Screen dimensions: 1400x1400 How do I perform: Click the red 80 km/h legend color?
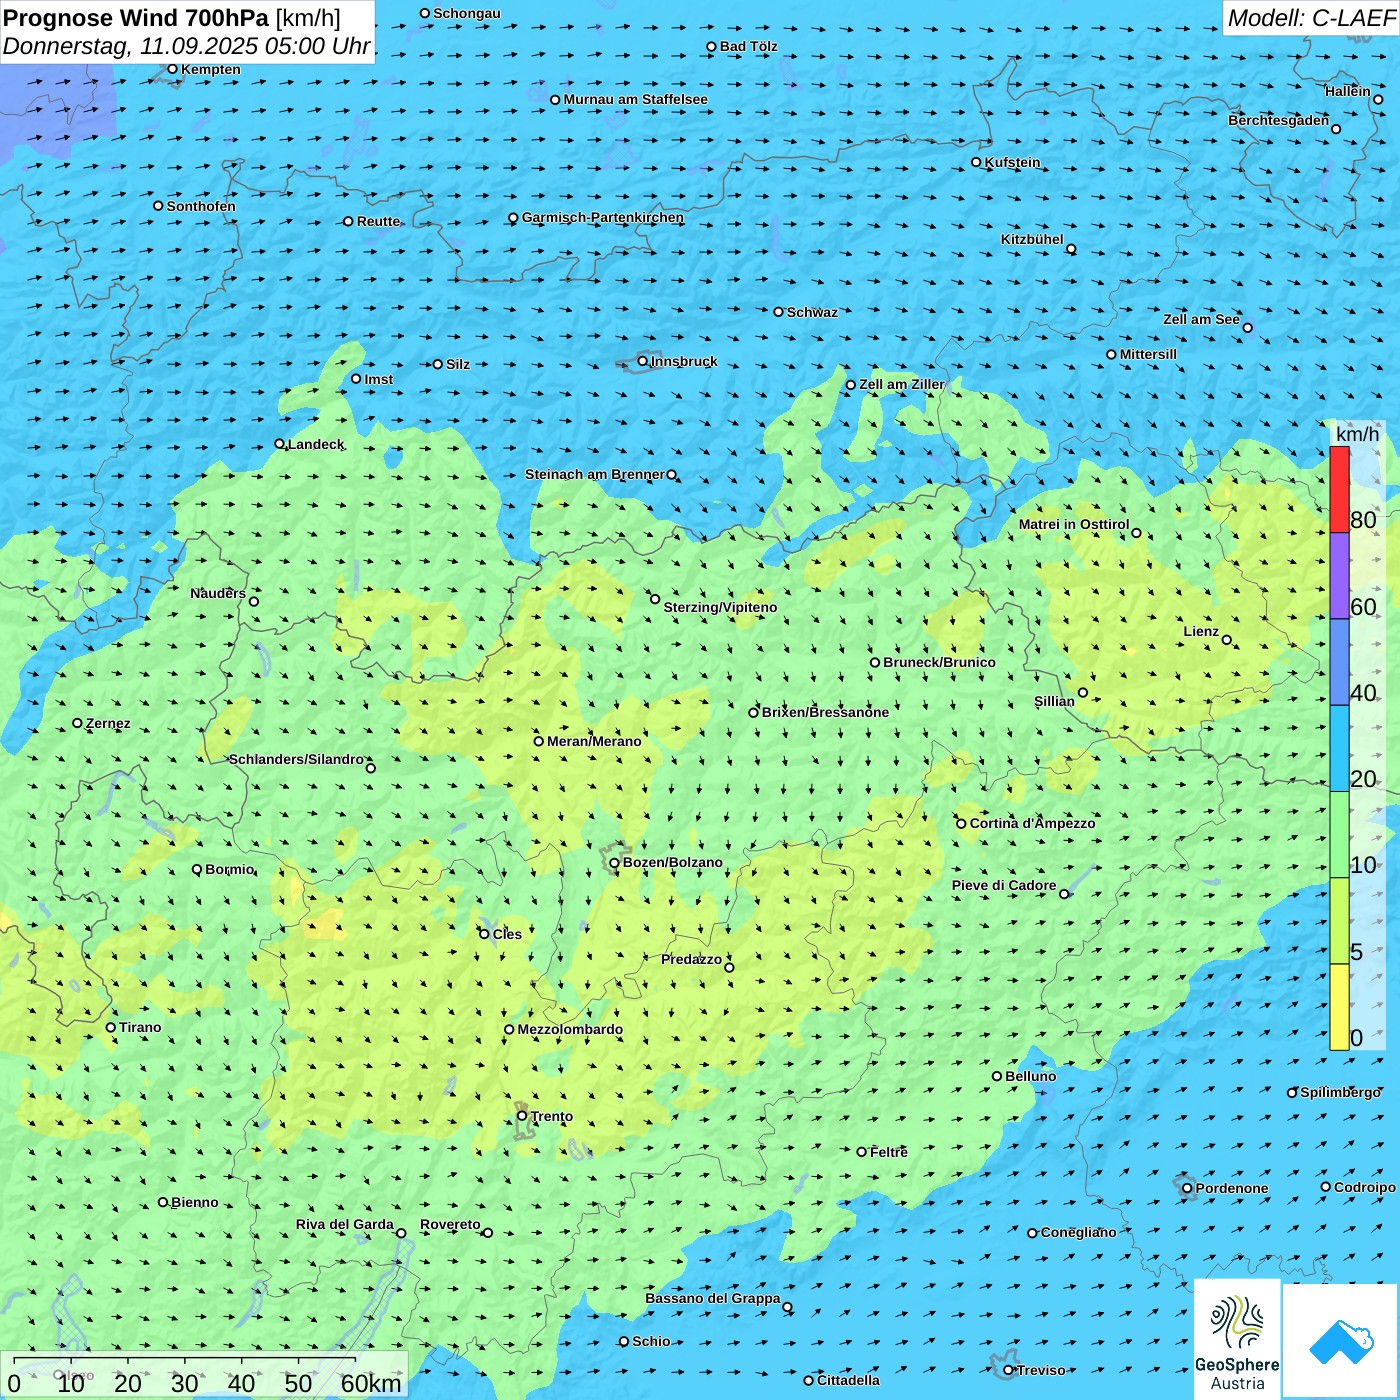(x=1339, y=490)
